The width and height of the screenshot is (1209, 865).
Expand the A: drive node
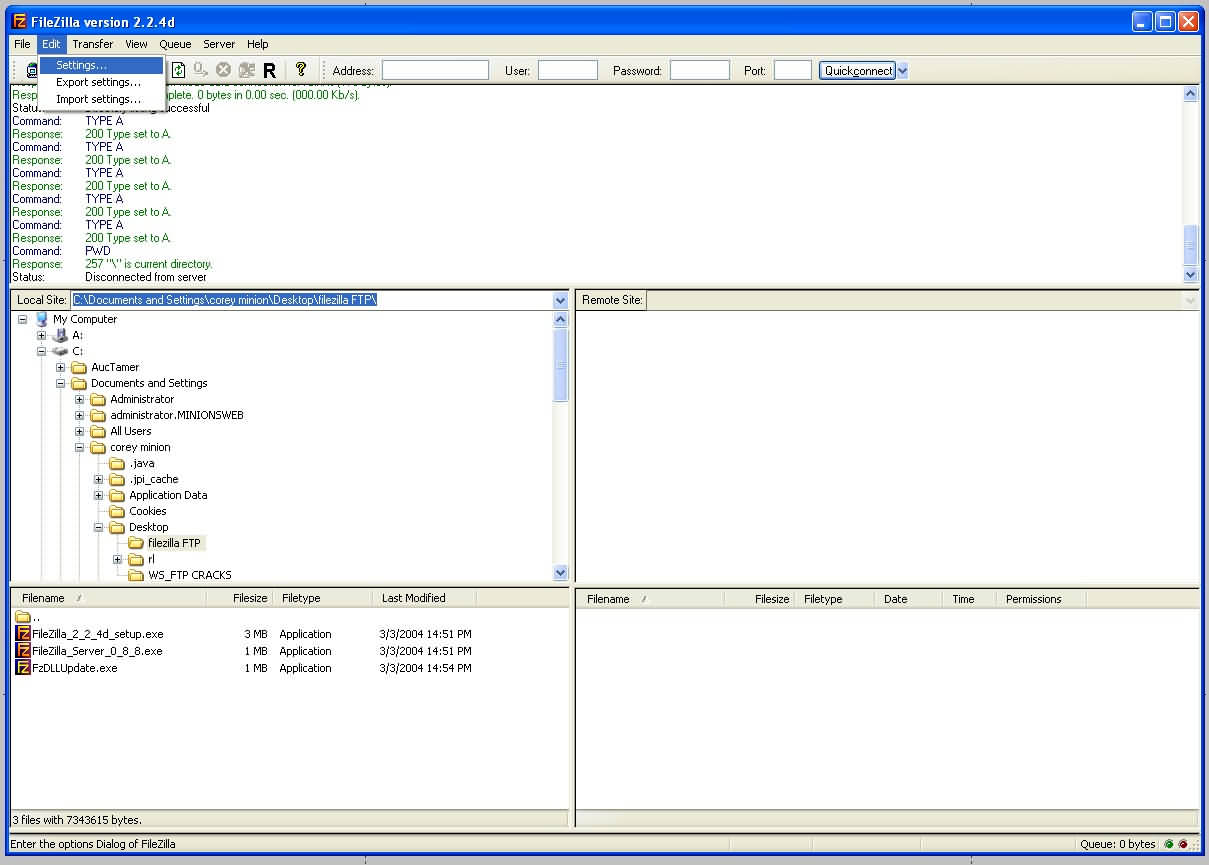tap(42, 335)
